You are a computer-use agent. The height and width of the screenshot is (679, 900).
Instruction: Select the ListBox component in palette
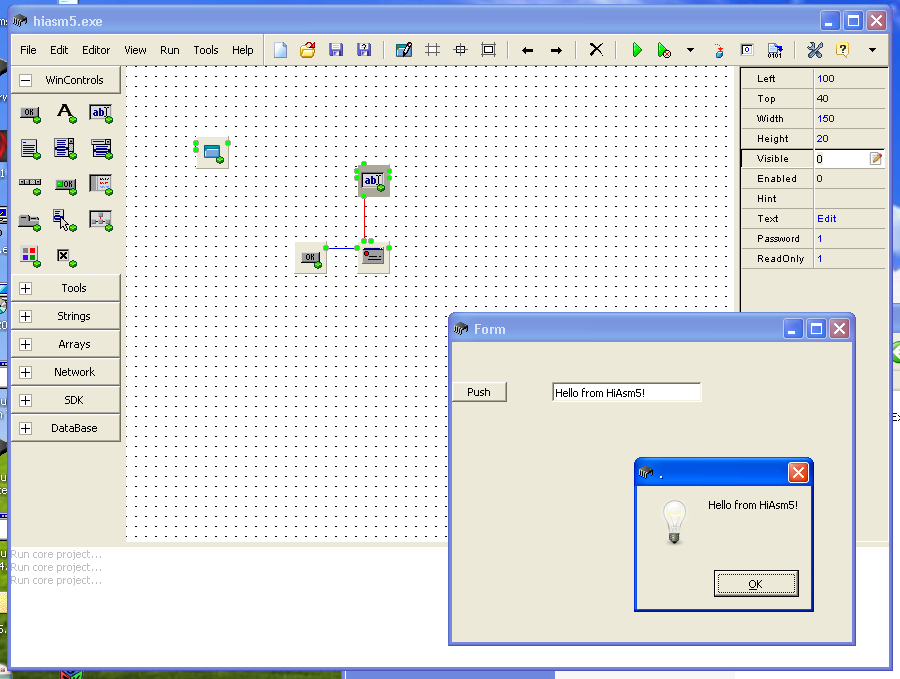click(65, 149)
